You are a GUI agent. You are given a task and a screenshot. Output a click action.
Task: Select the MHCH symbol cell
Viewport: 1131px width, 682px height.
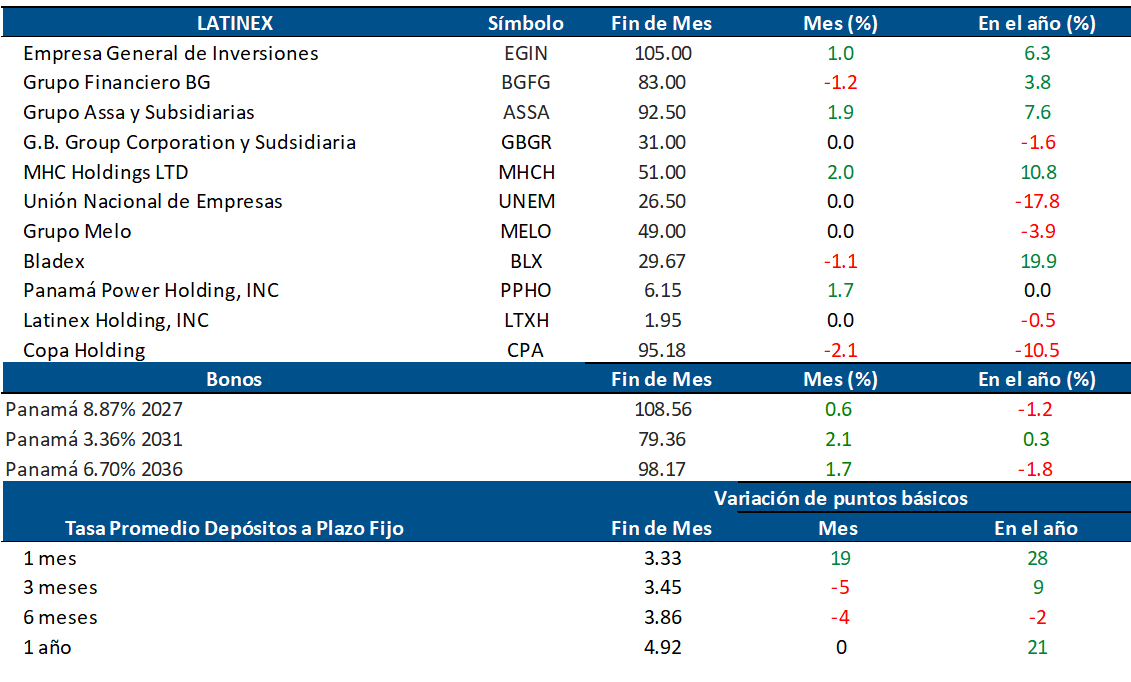coord(527,172)
